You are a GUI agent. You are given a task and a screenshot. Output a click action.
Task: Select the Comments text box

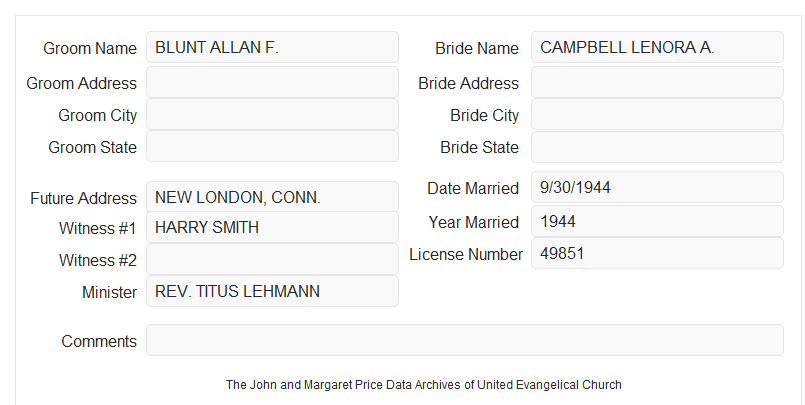(465, 340)
